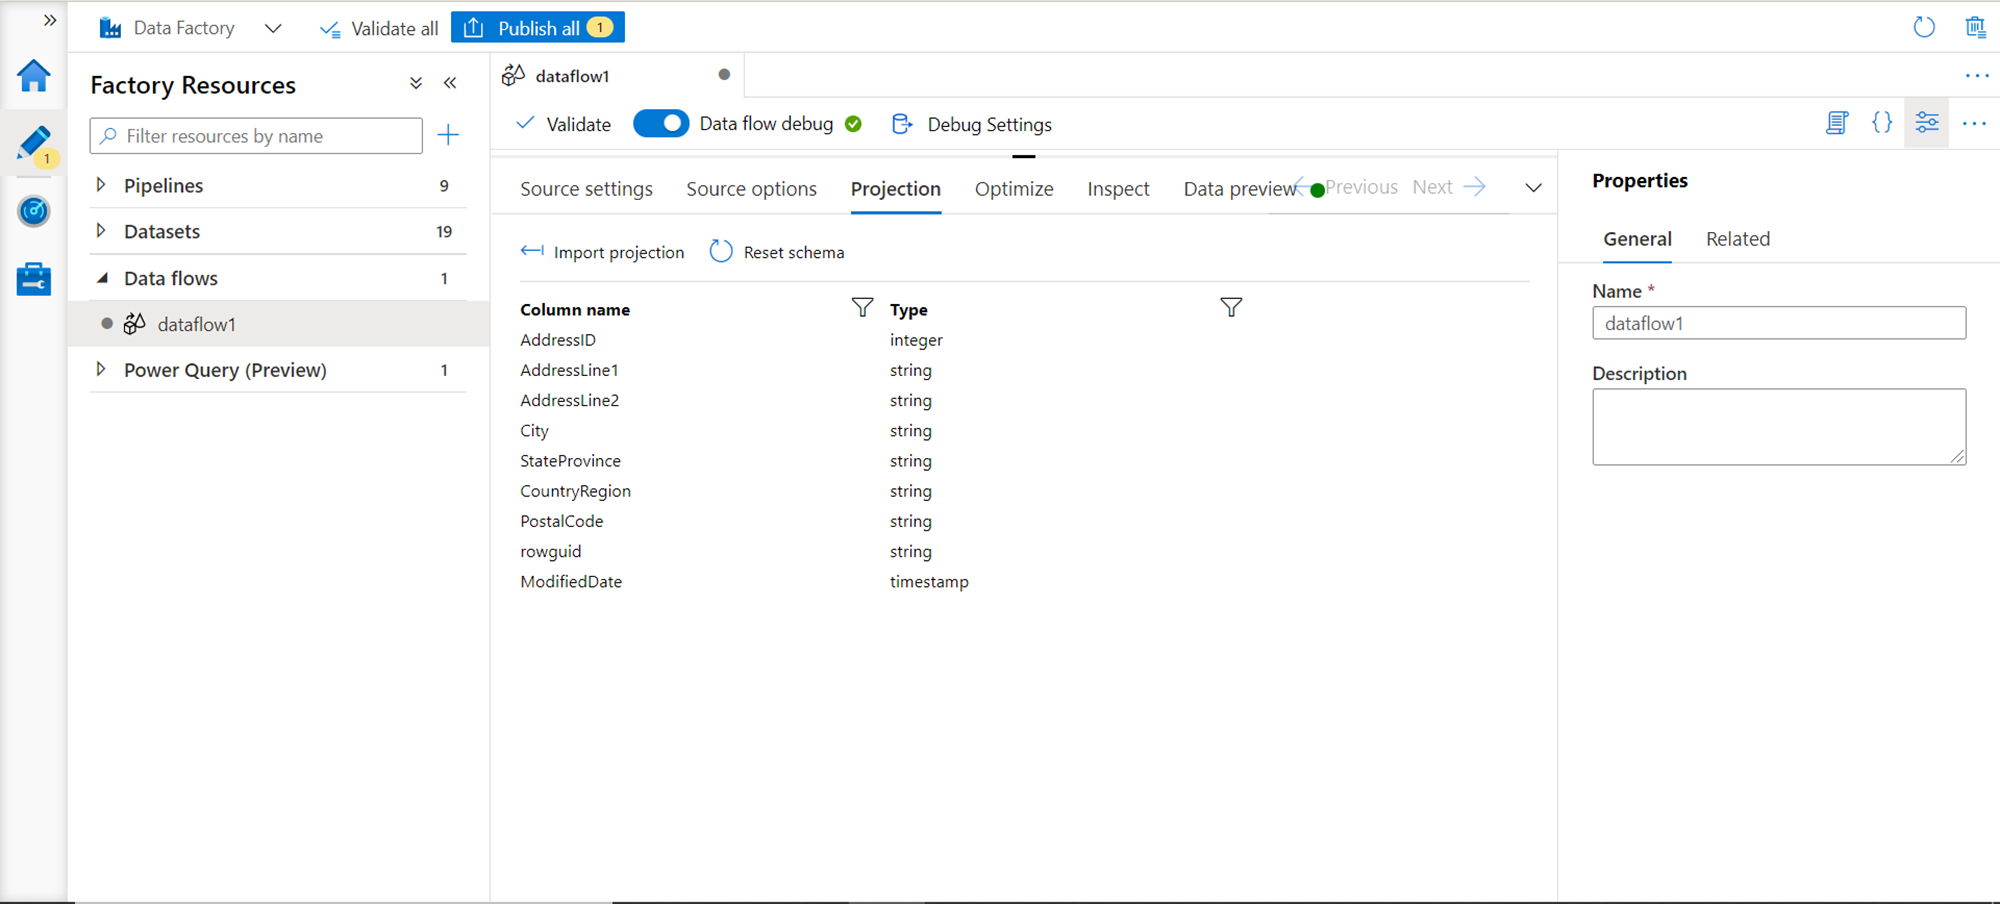
Task: Toggle Data flow debug switch
Action: [661, 124]
